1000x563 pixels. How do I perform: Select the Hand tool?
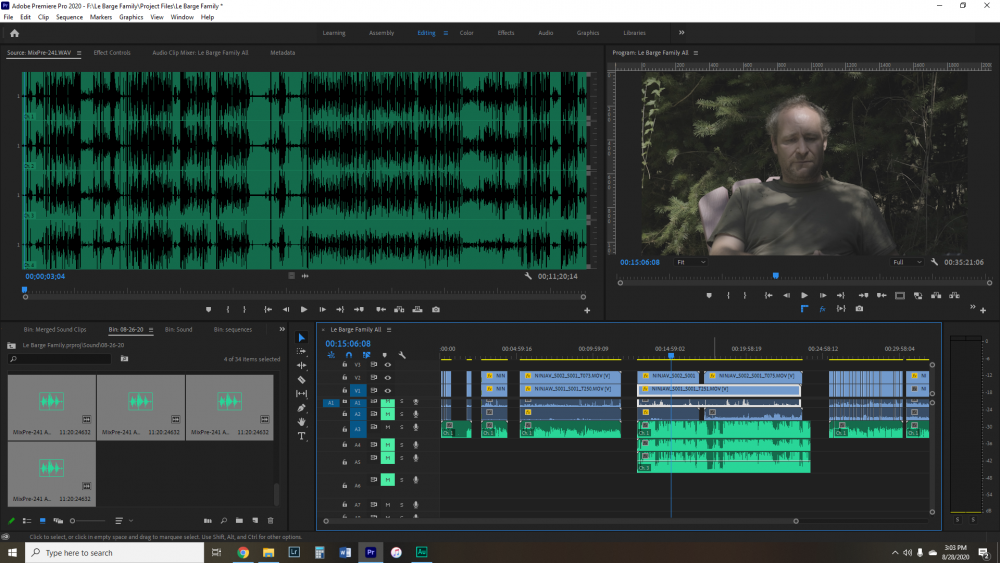302,422
